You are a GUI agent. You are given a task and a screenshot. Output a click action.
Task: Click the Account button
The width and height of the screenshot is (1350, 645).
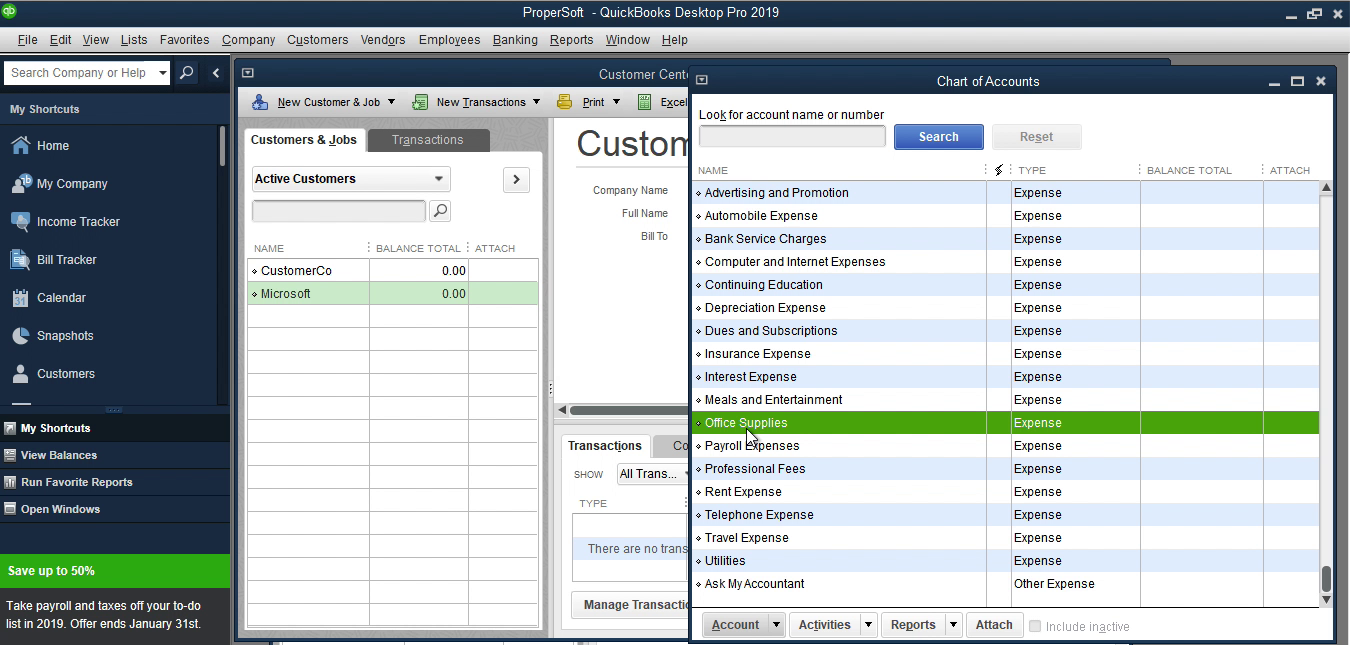coord(735,625)
